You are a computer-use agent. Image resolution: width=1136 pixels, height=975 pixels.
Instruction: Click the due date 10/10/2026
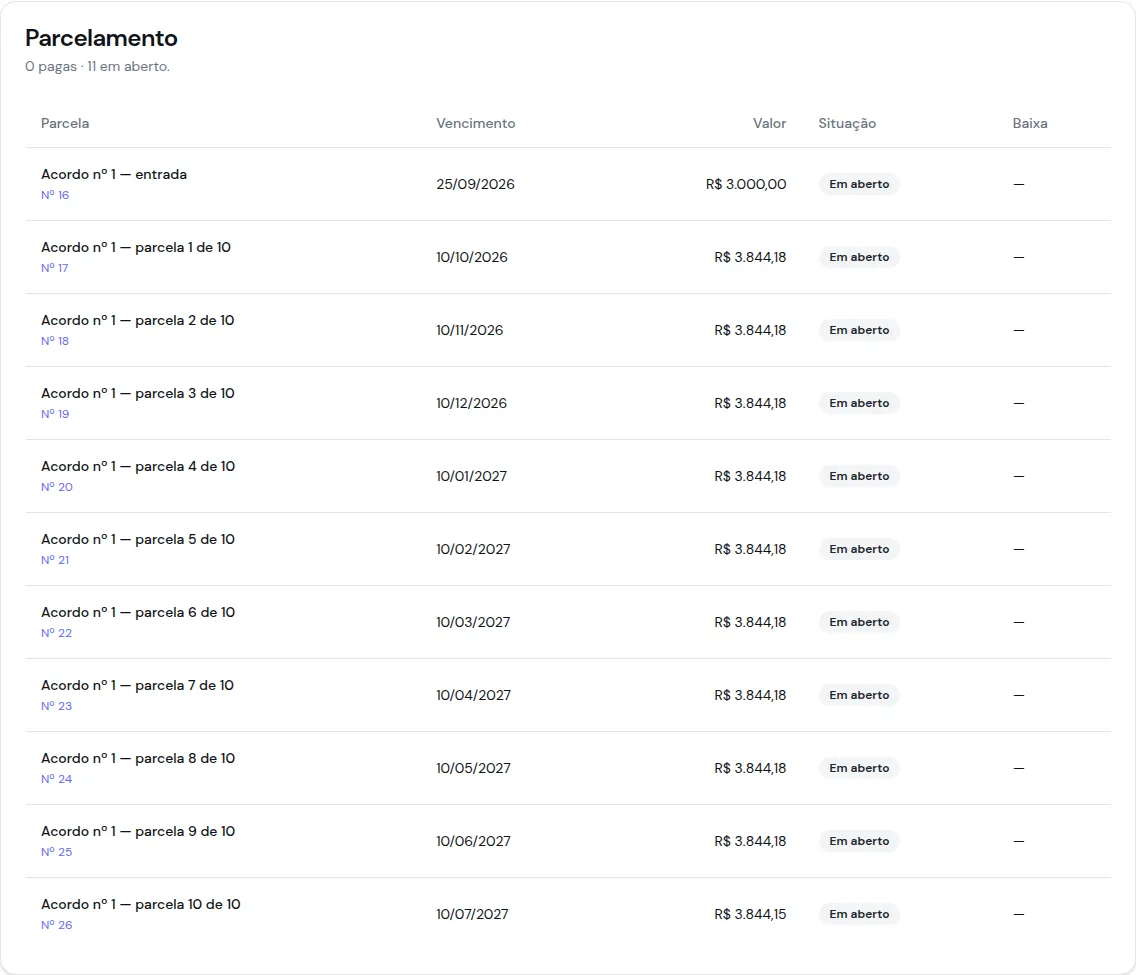click(472, 257)
